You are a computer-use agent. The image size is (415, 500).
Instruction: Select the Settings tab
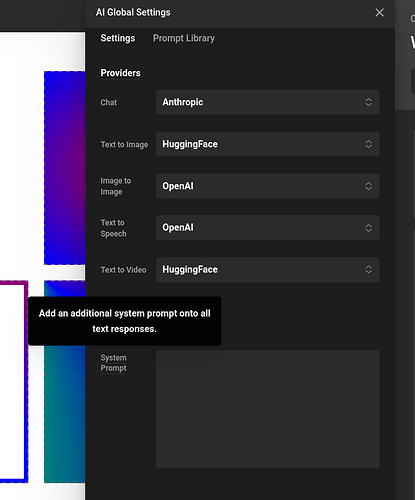118,38
